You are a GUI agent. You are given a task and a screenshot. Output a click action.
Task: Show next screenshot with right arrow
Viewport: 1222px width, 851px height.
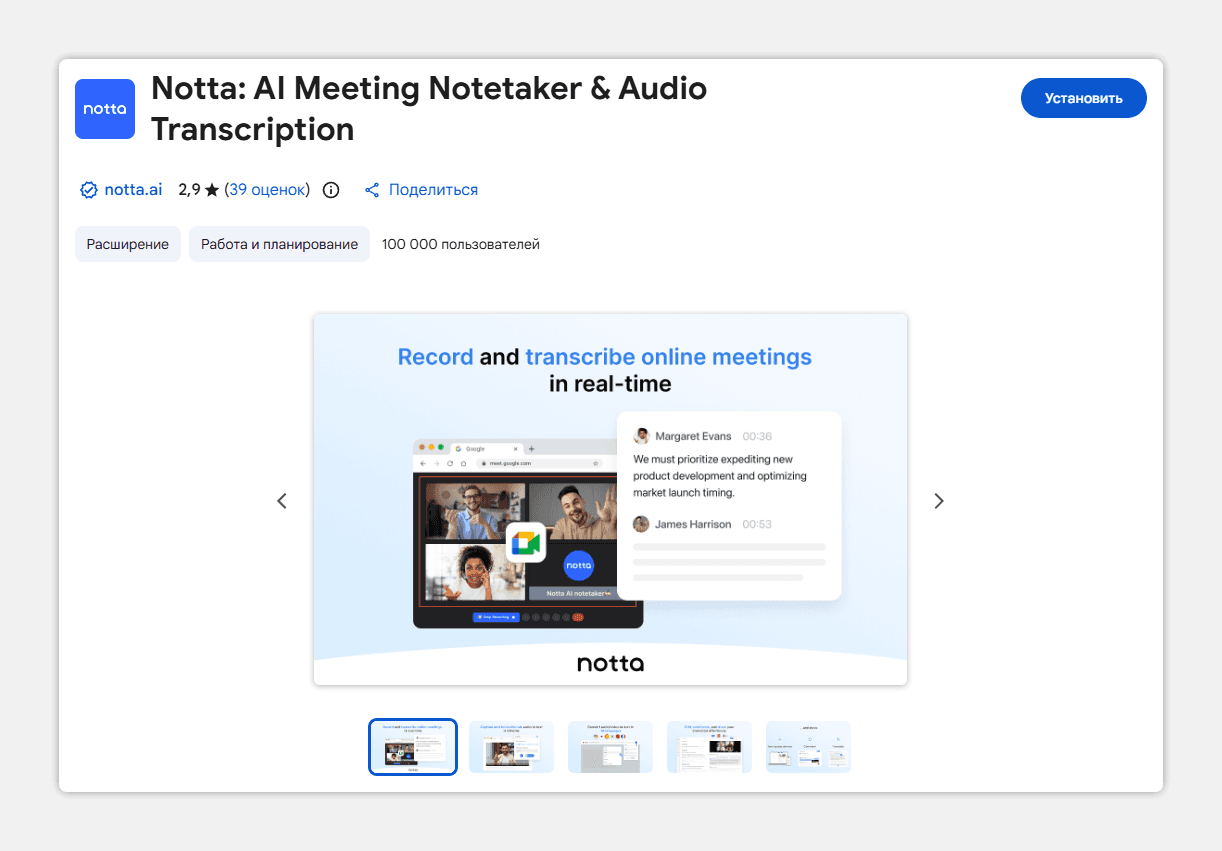[x=938, y=501]
